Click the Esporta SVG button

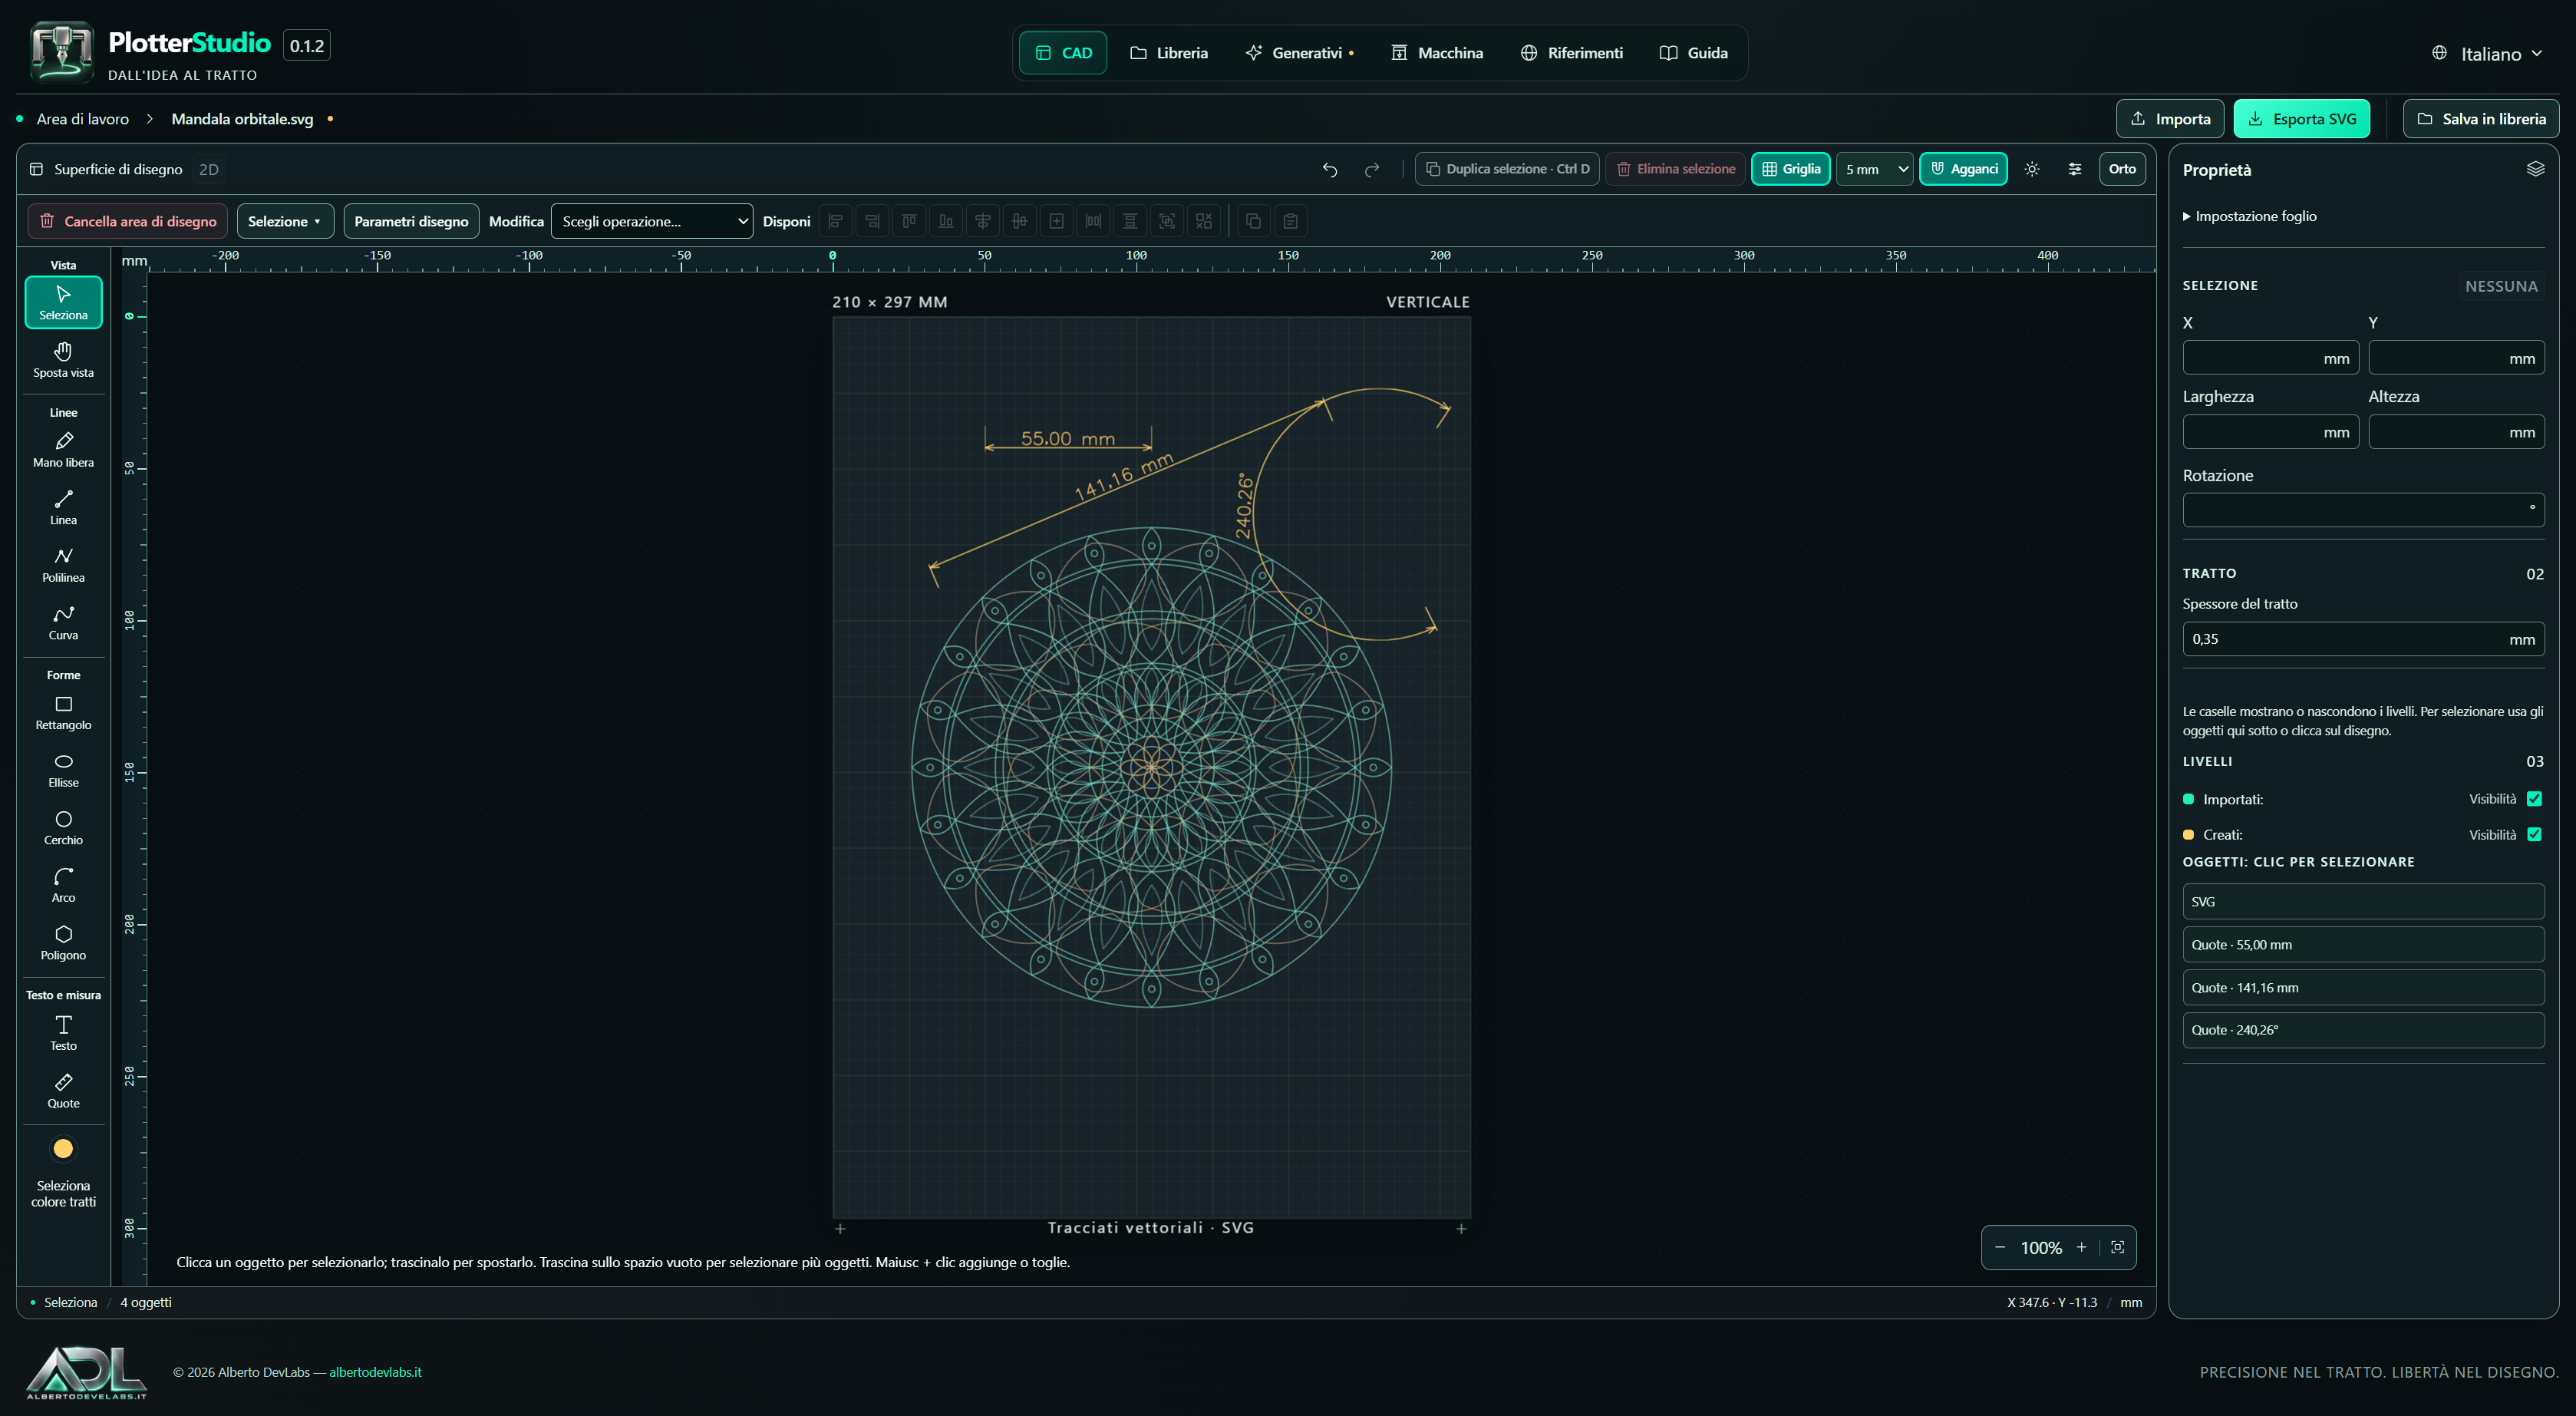[x=2301, y=119]
